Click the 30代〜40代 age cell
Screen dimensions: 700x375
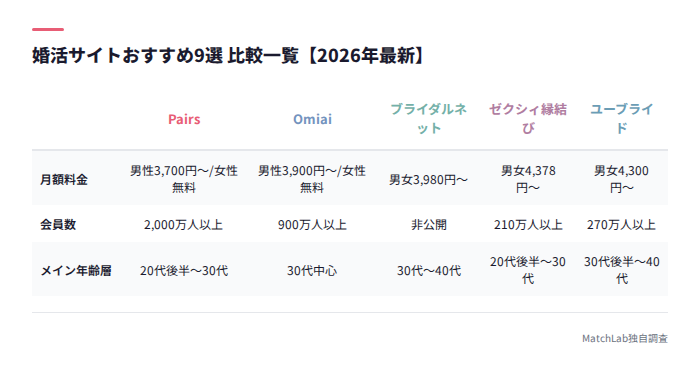click(429, 271)
